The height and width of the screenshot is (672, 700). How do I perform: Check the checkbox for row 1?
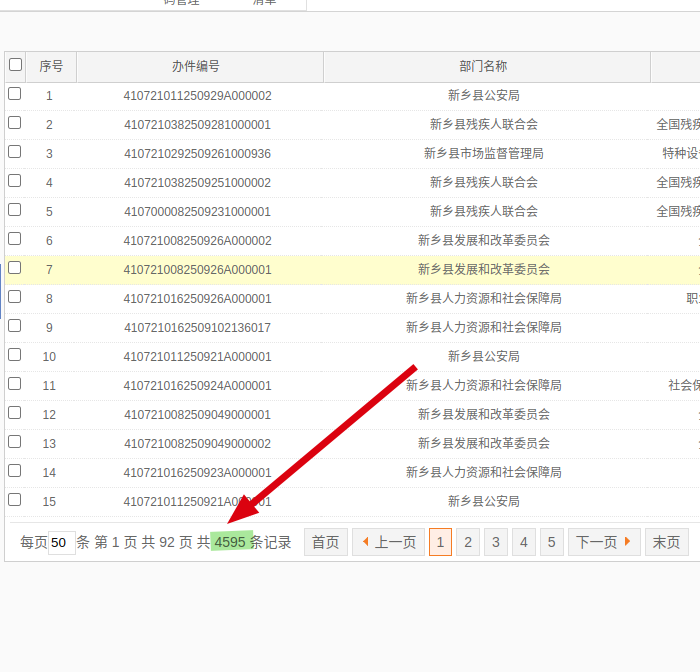click(x=15, y=94)
